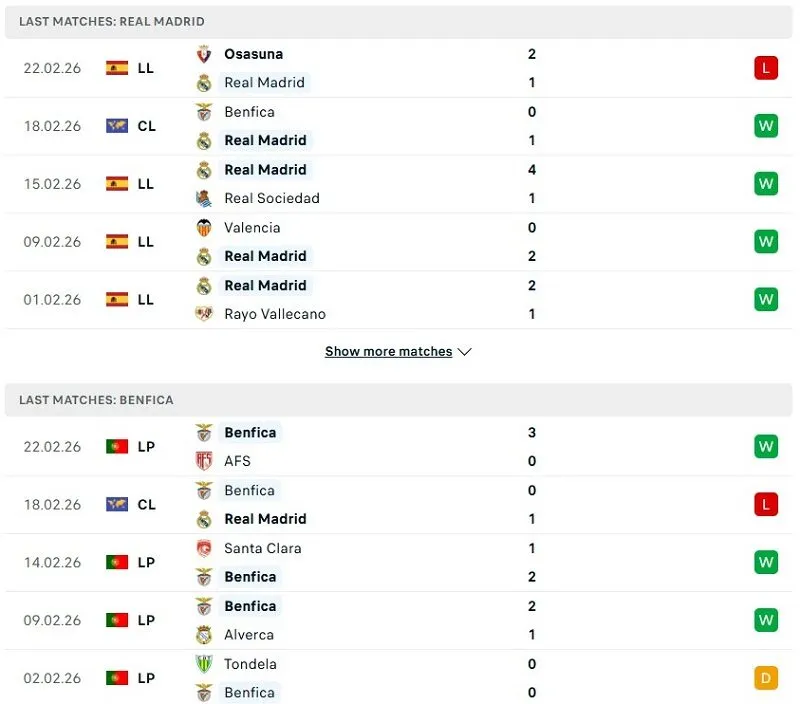Viewport: 800px width, 704px height.
Task: Click the Santa Clara team name
Action: pyautogui.click(x=263, y=548)
